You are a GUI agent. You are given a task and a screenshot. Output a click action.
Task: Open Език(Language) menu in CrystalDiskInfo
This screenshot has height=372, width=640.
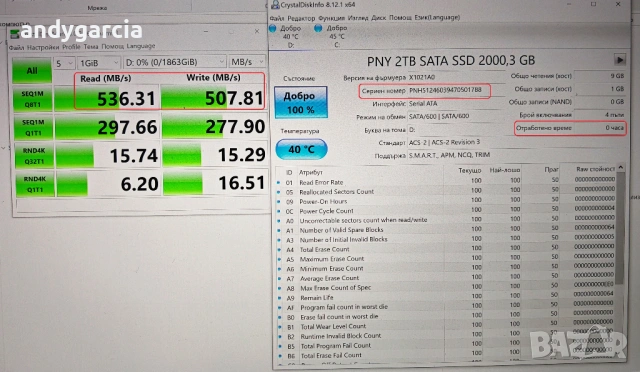click(x=437, y=18)
